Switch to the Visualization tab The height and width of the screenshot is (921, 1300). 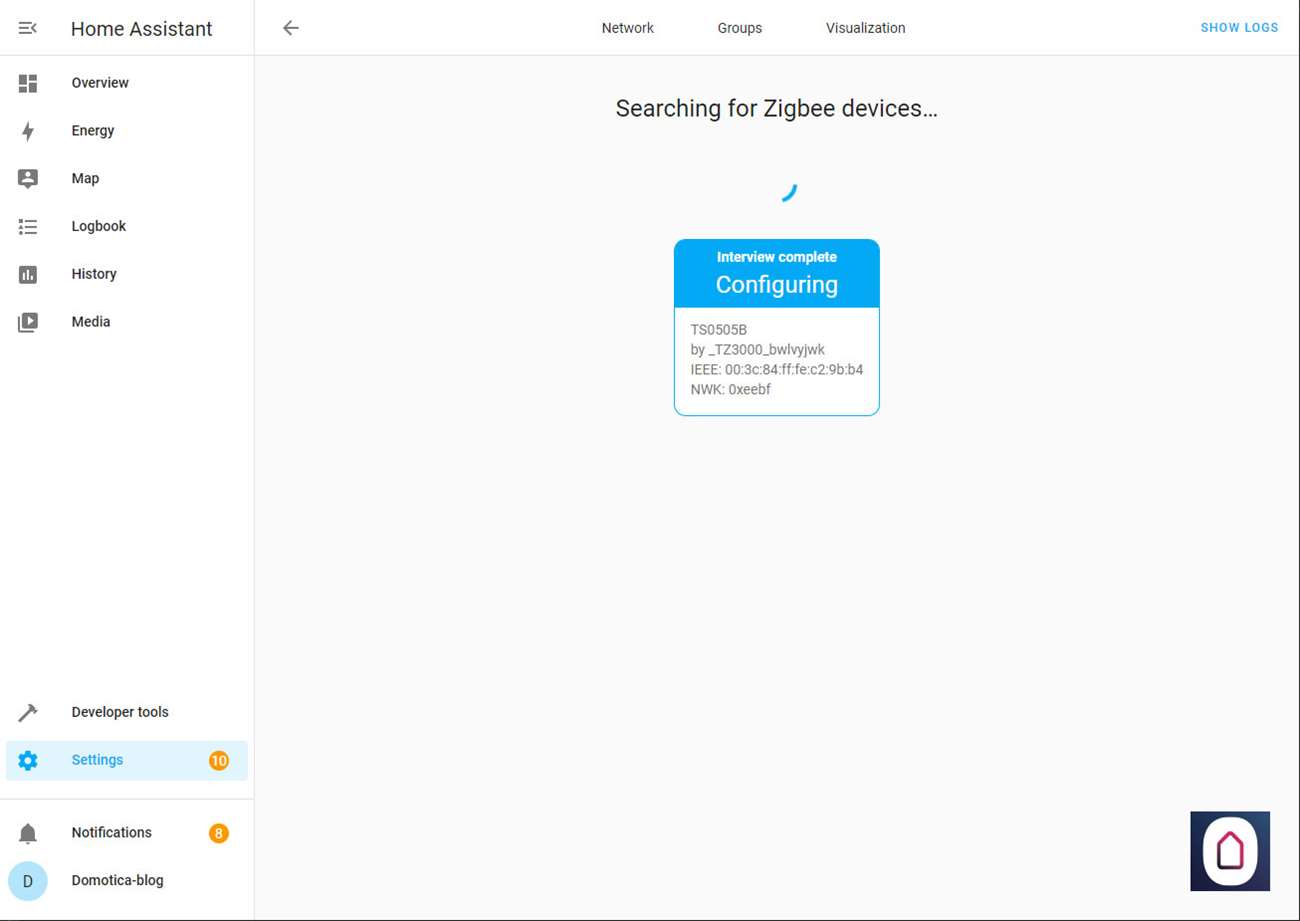[x=866, y=28]
